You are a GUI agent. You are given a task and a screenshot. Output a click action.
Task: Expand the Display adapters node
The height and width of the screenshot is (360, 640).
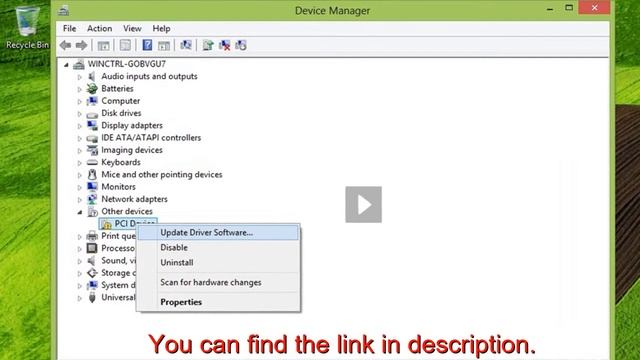coord(80,126)
